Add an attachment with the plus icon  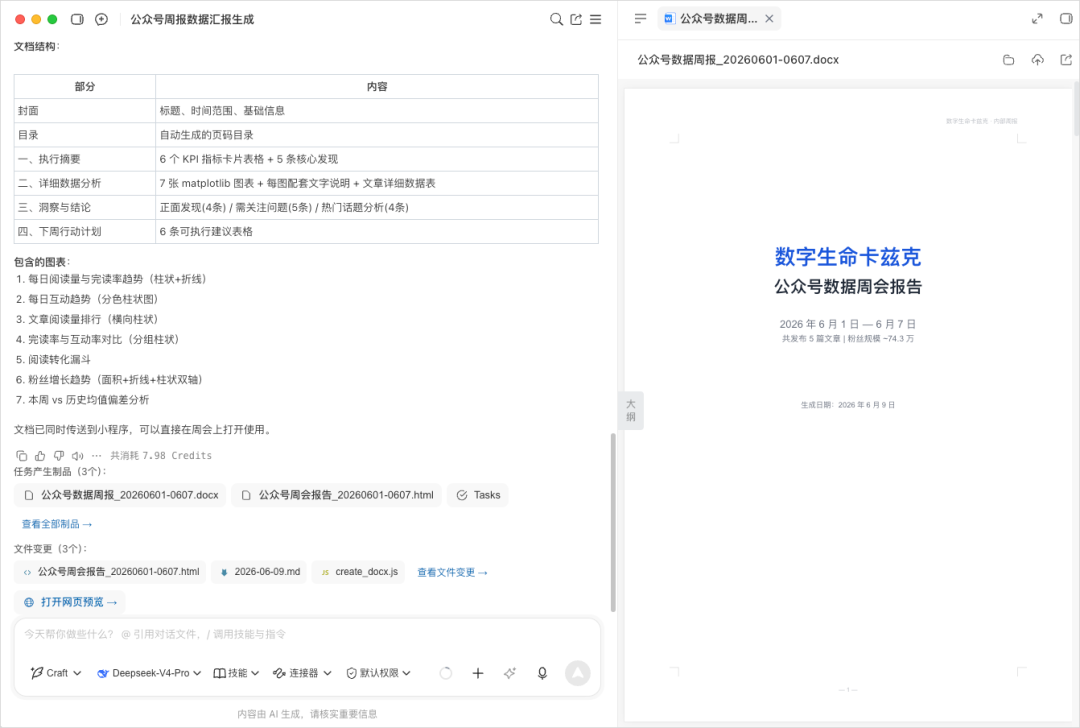[477, 673]
